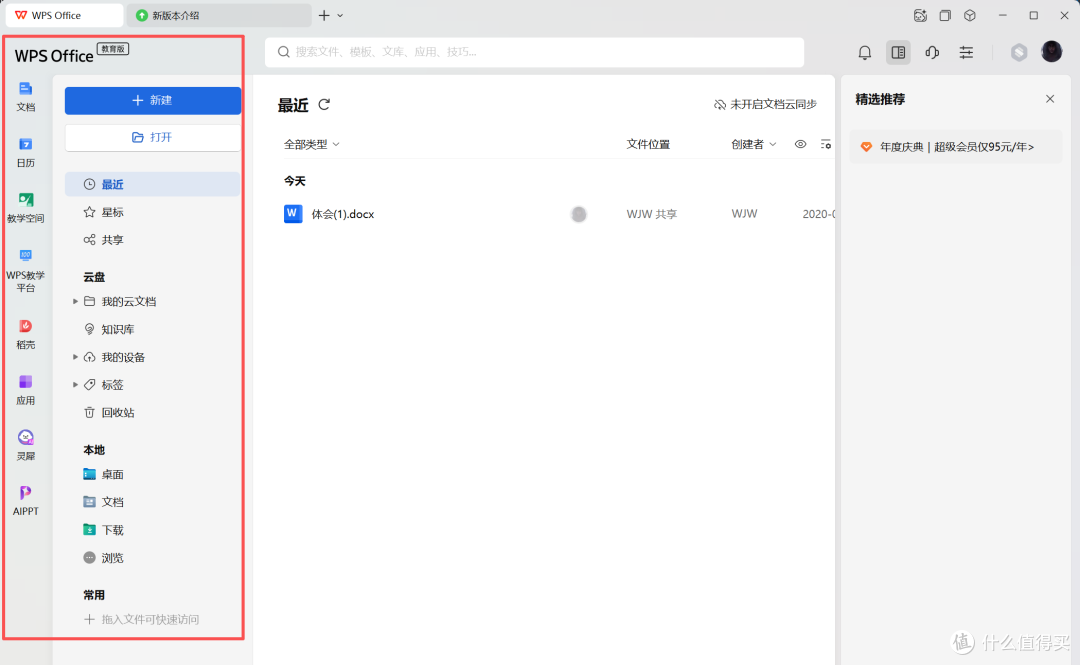Click the cube icon in title bar
1080x665 pixels.
pyautogui.click(x=970, y=15)
